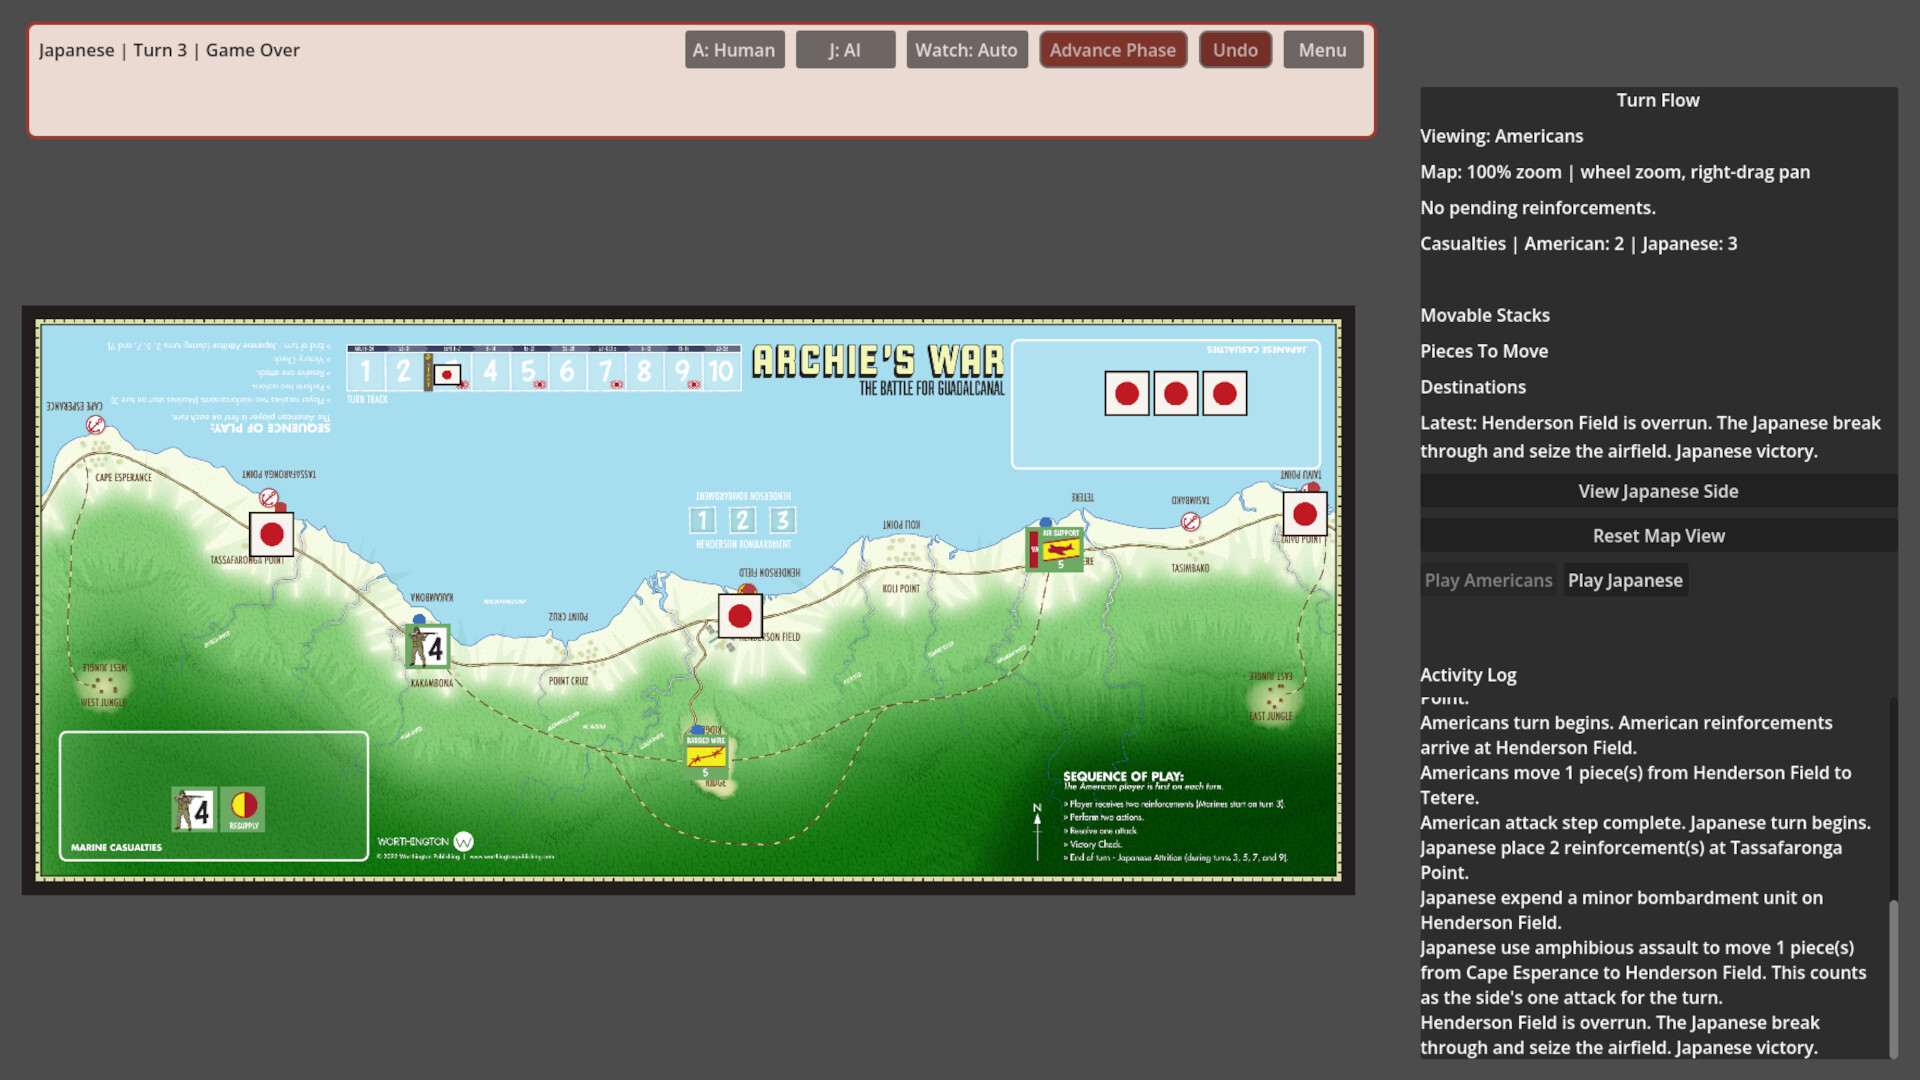Image resolution: width=1920 pixels, height=1080 pixels.
Task: Click View Japanese Side
Action: point(1658,491)
